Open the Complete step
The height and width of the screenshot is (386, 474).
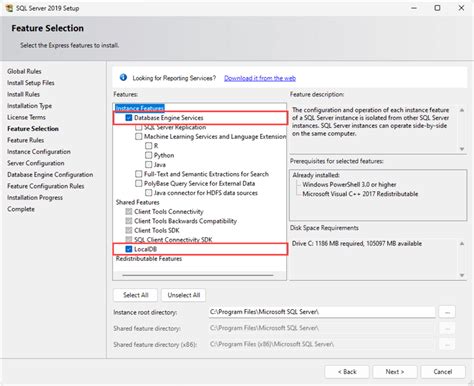tap(21, 209)
